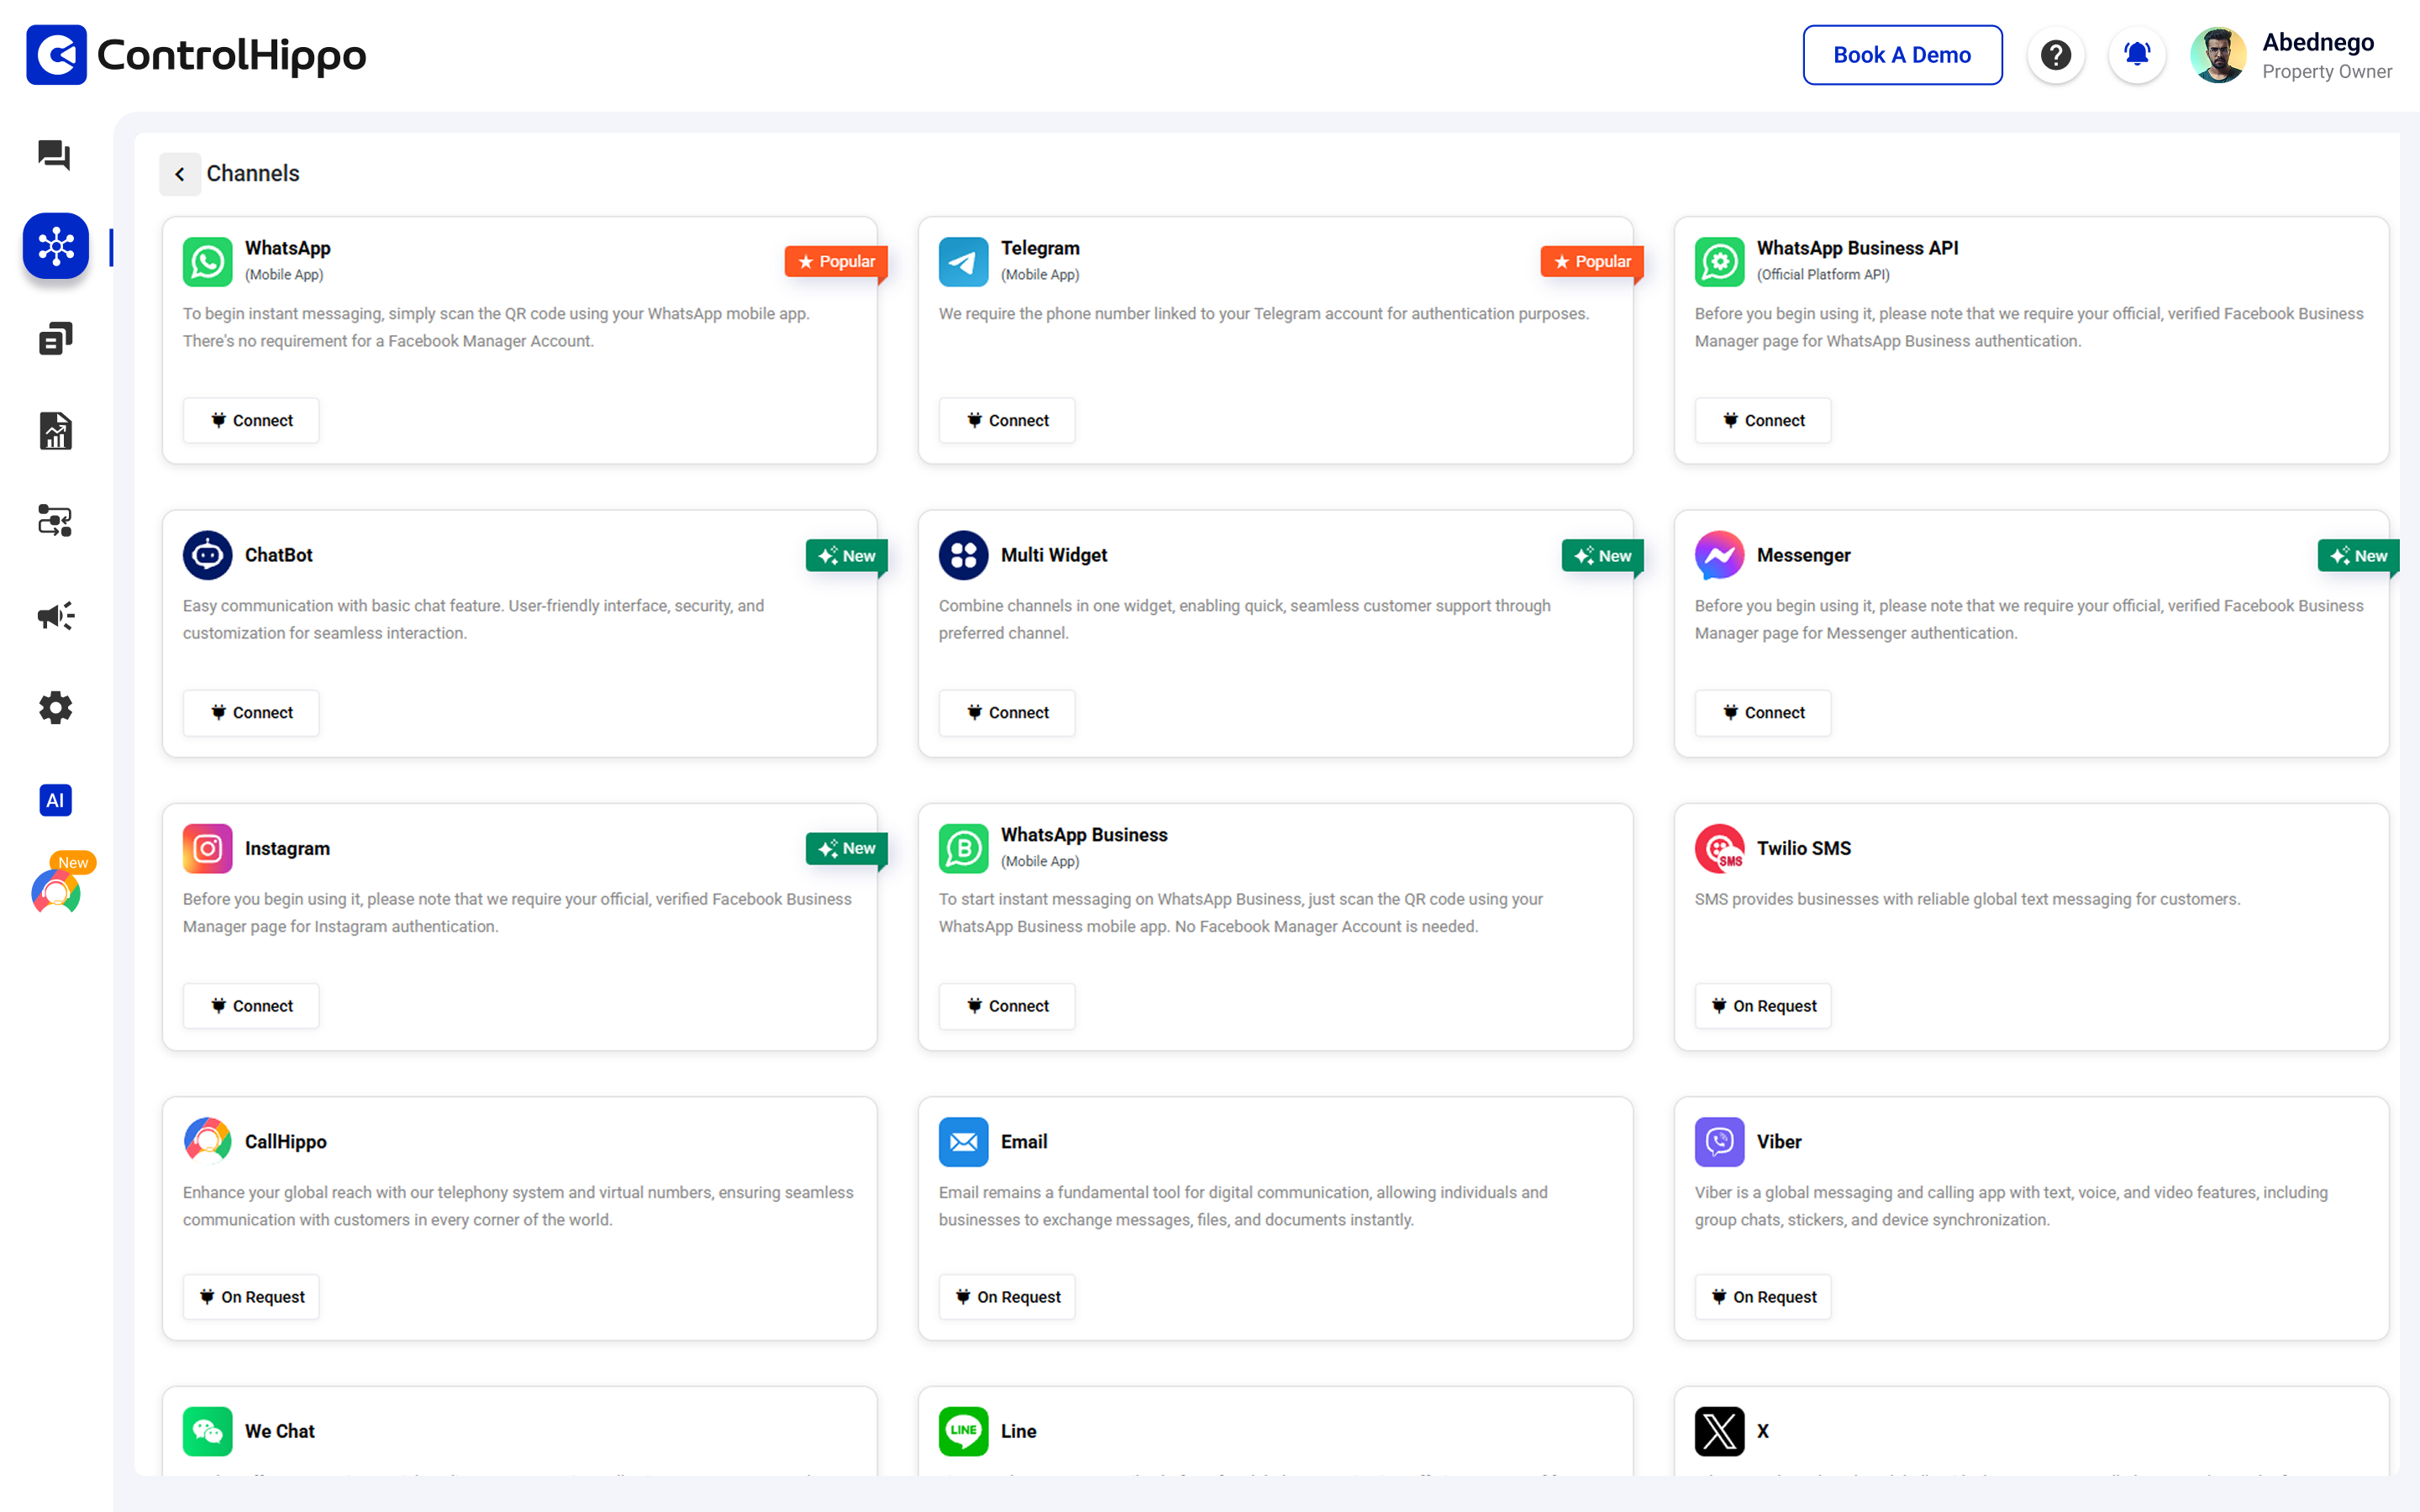Image resolution: width=2420 pixels, height=1512 pixels.
Task: Open the new CallHippo support icon
Action: pyautogui.click(x=55, y=890)
